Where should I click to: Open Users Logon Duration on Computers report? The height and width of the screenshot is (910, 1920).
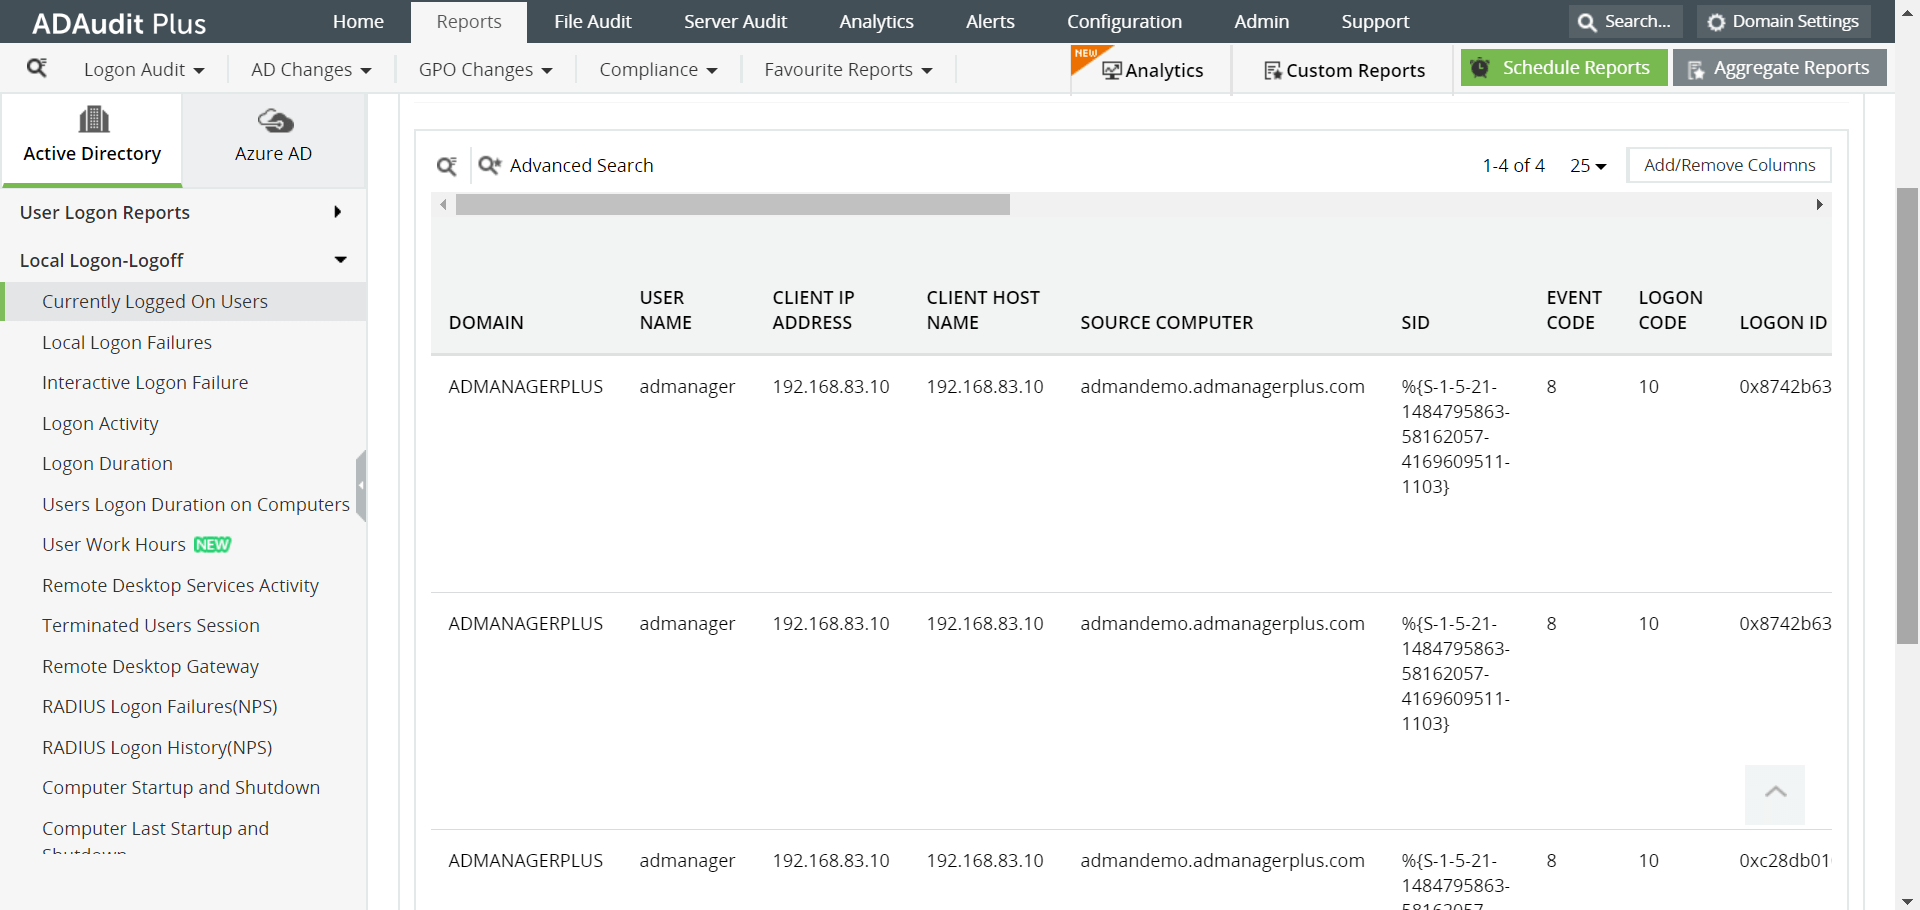196,504
